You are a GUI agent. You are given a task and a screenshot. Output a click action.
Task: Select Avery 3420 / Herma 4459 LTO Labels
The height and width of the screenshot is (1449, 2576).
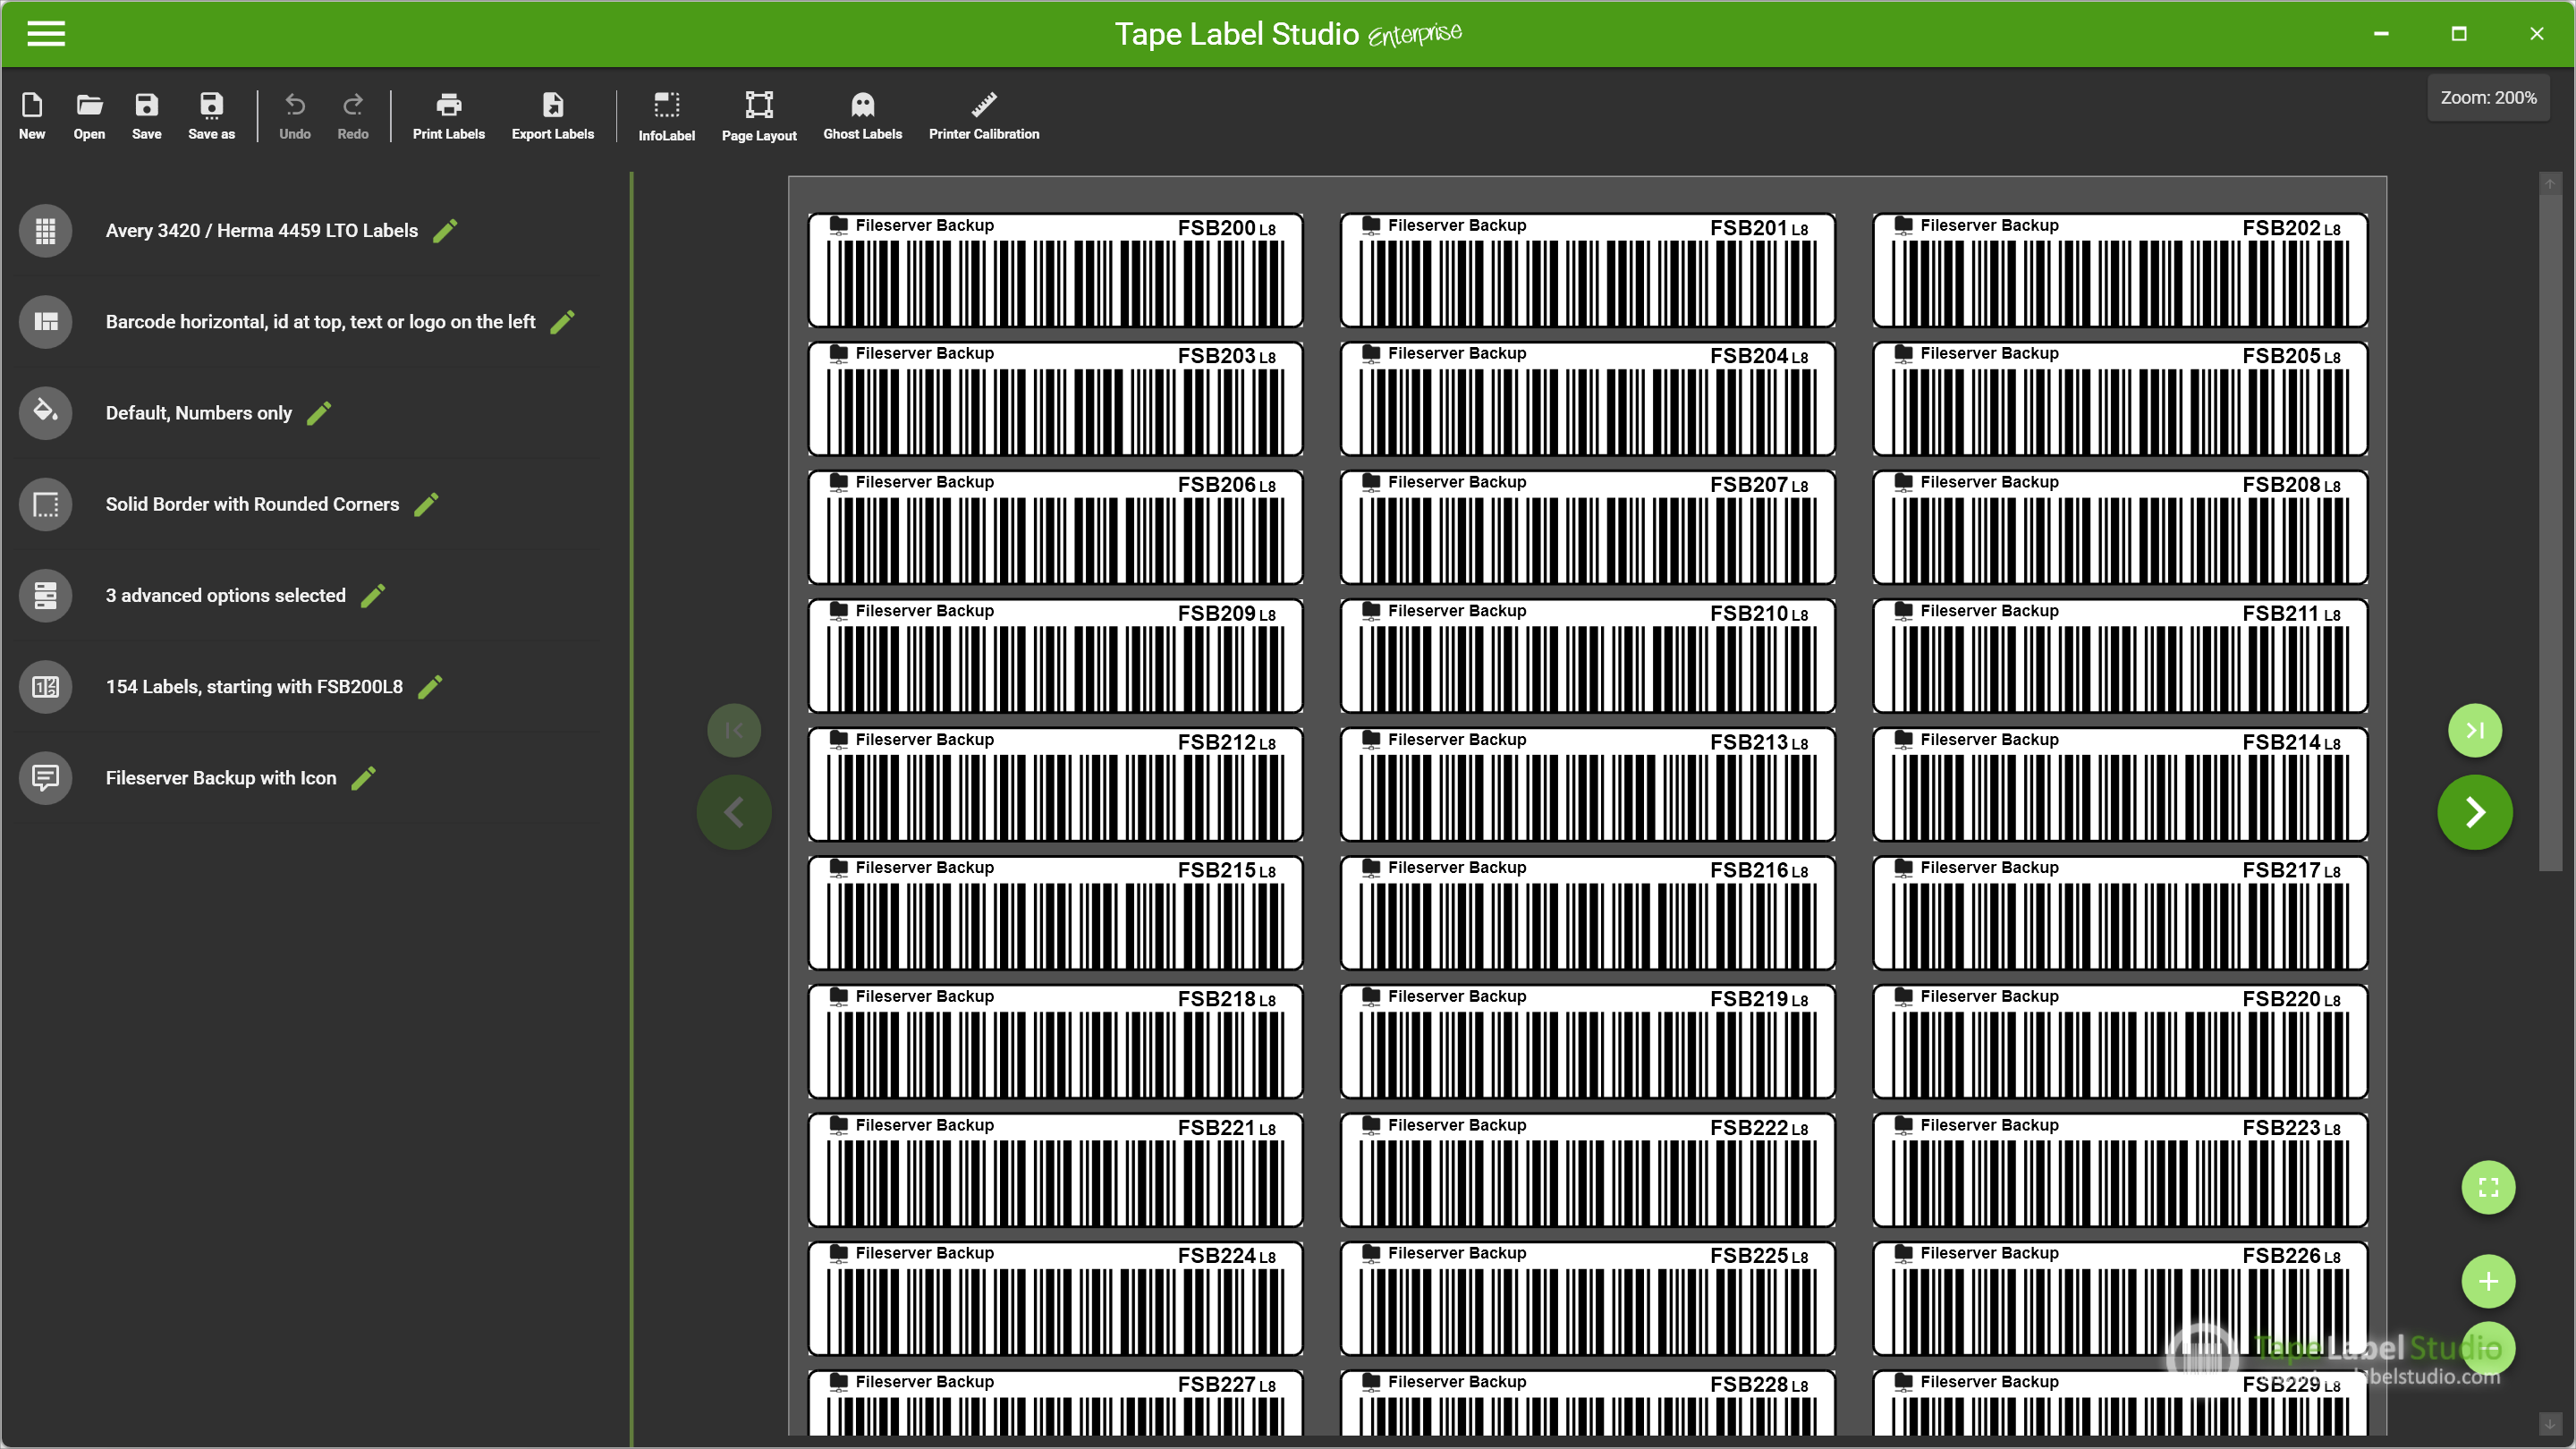coord(261,231)
